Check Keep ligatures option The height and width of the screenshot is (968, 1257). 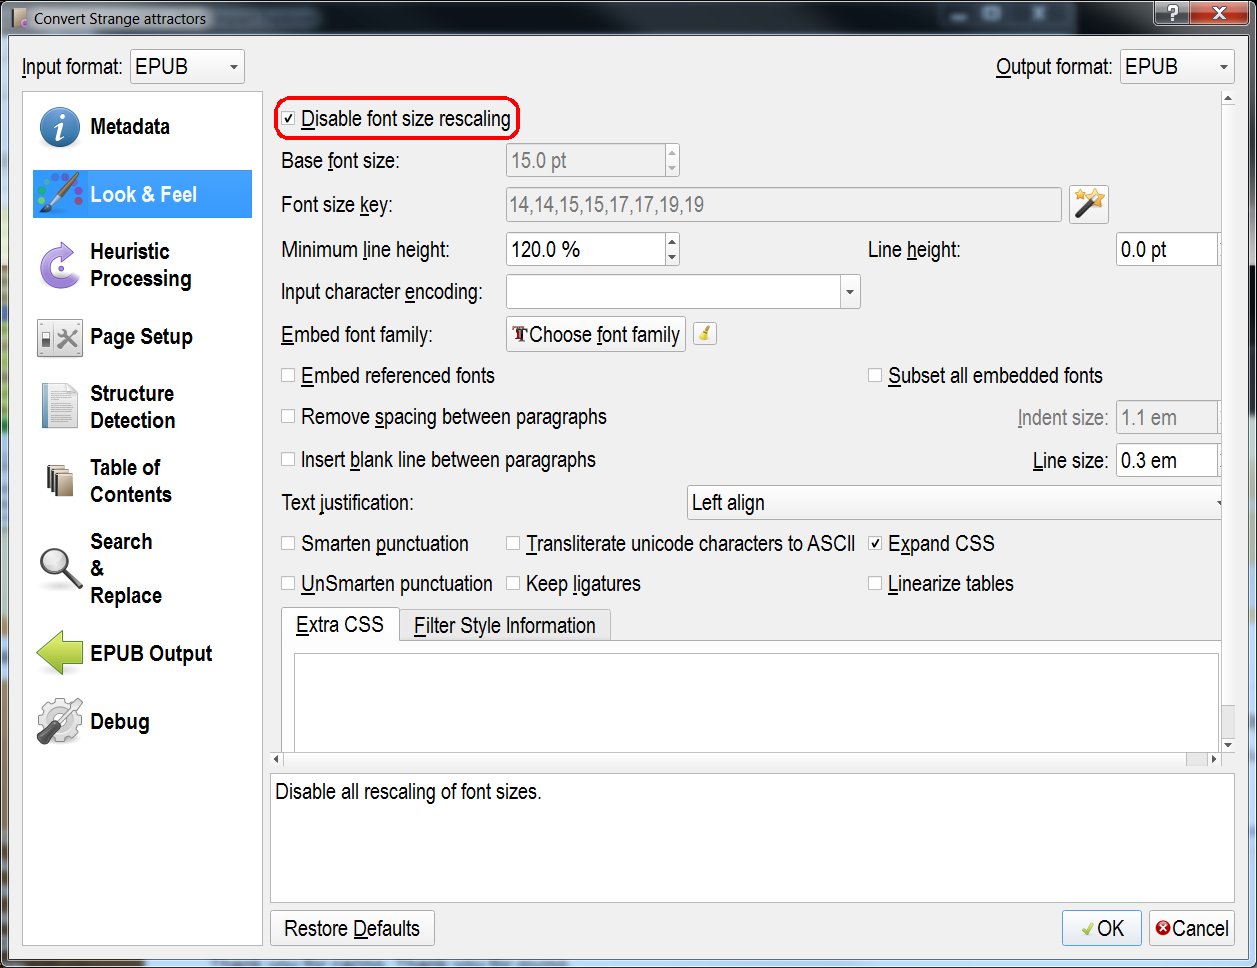click(x=513, y=584)
